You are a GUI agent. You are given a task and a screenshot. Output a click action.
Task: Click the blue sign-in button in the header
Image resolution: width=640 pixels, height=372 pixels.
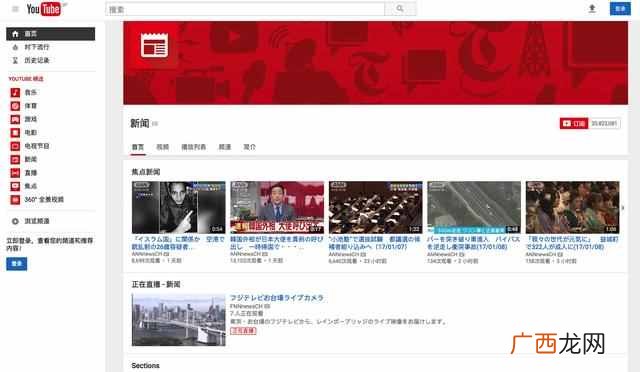pos(620,9)
